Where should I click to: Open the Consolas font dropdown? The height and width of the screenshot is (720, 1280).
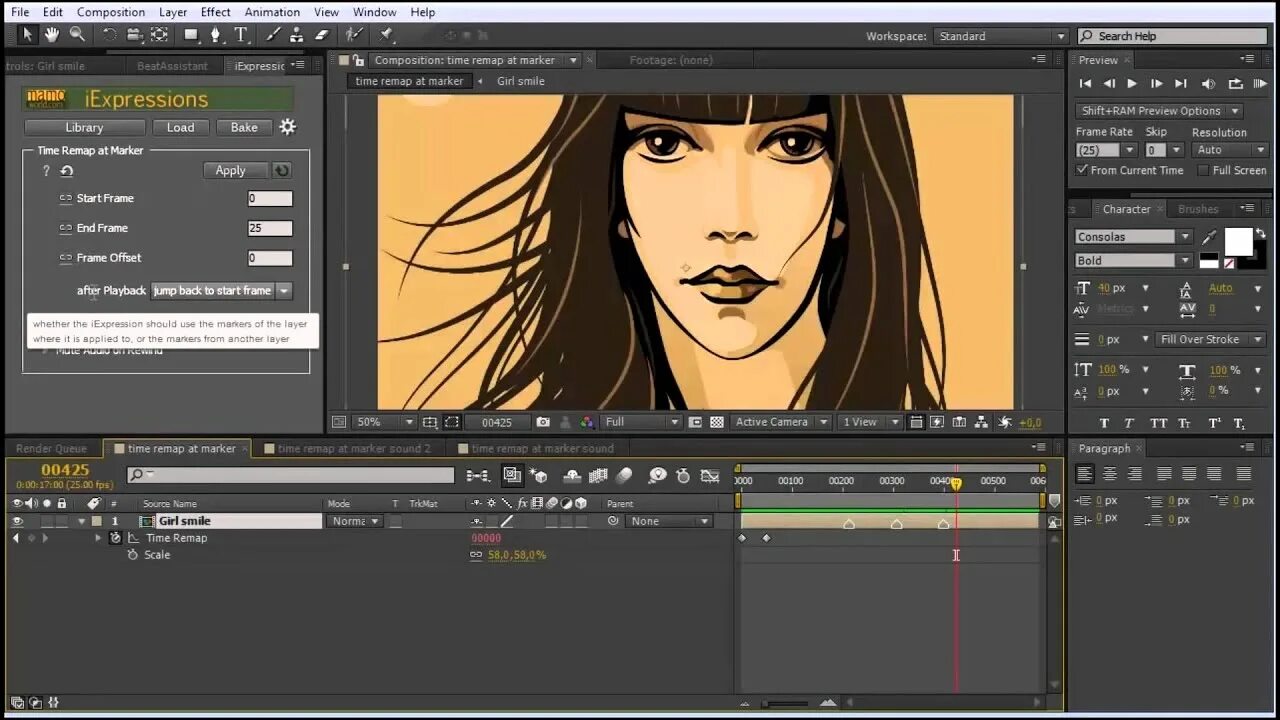(1134, 237)
